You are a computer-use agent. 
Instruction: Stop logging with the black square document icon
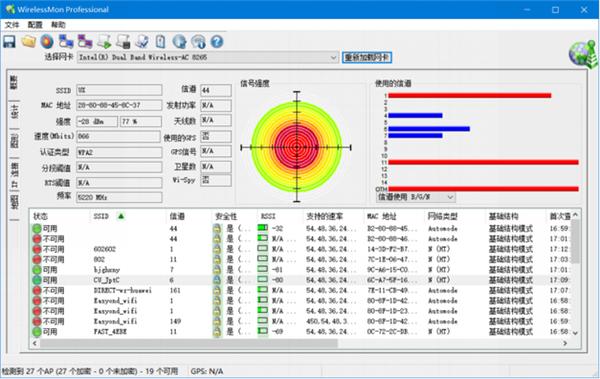pos(123,41)
